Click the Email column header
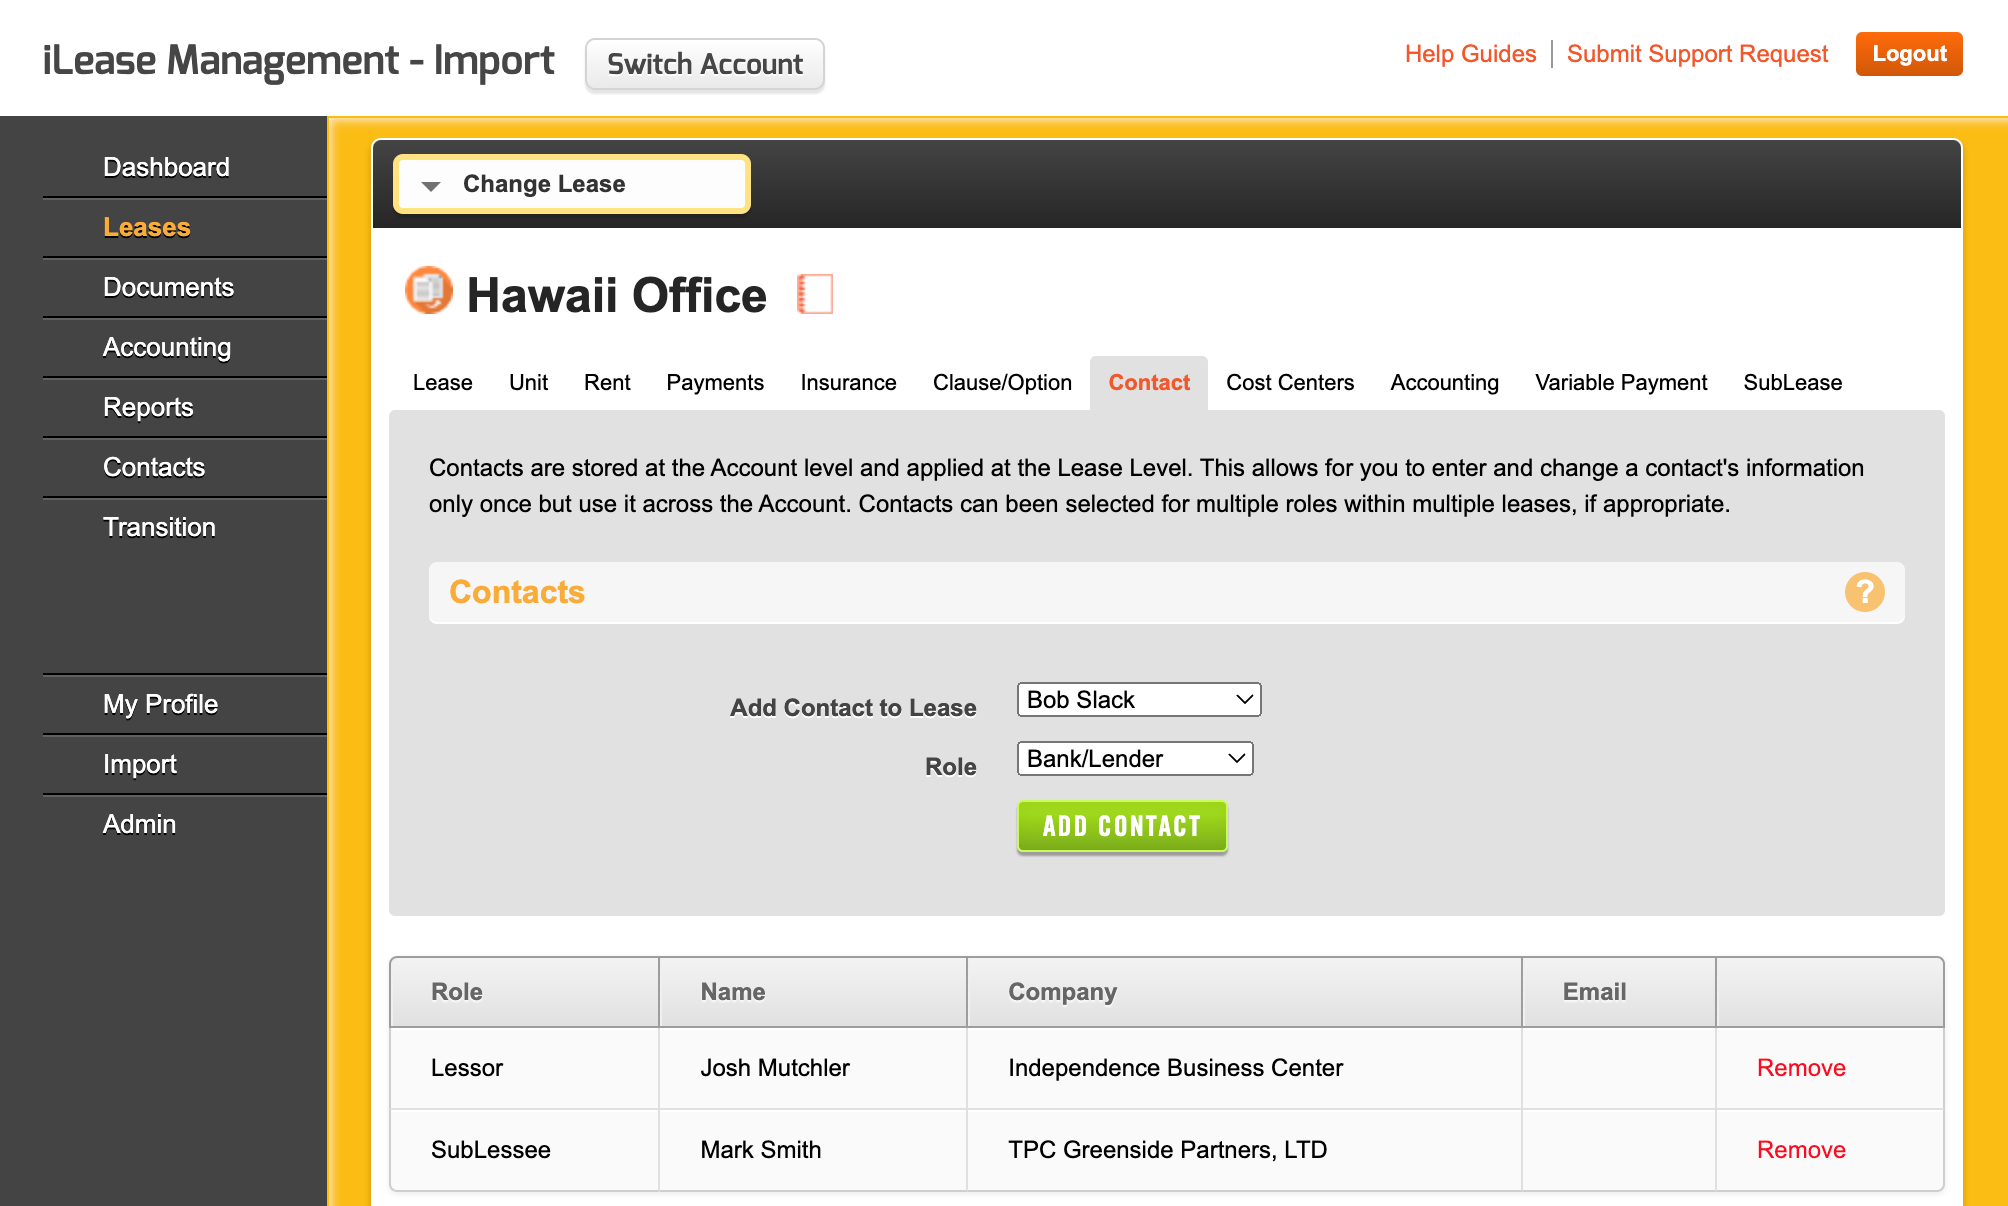 click(x=1619, y=992)
